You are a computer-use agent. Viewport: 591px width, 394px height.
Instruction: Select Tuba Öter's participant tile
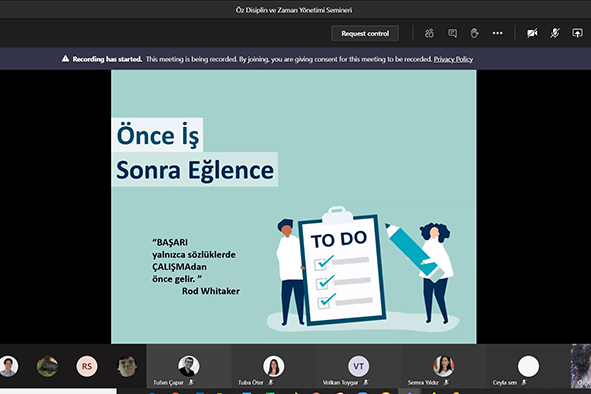click(274, 366)
